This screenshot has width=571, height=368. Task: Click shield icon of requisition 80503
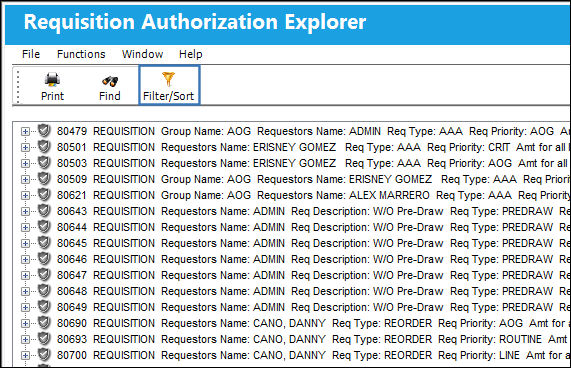coord(44,162)
